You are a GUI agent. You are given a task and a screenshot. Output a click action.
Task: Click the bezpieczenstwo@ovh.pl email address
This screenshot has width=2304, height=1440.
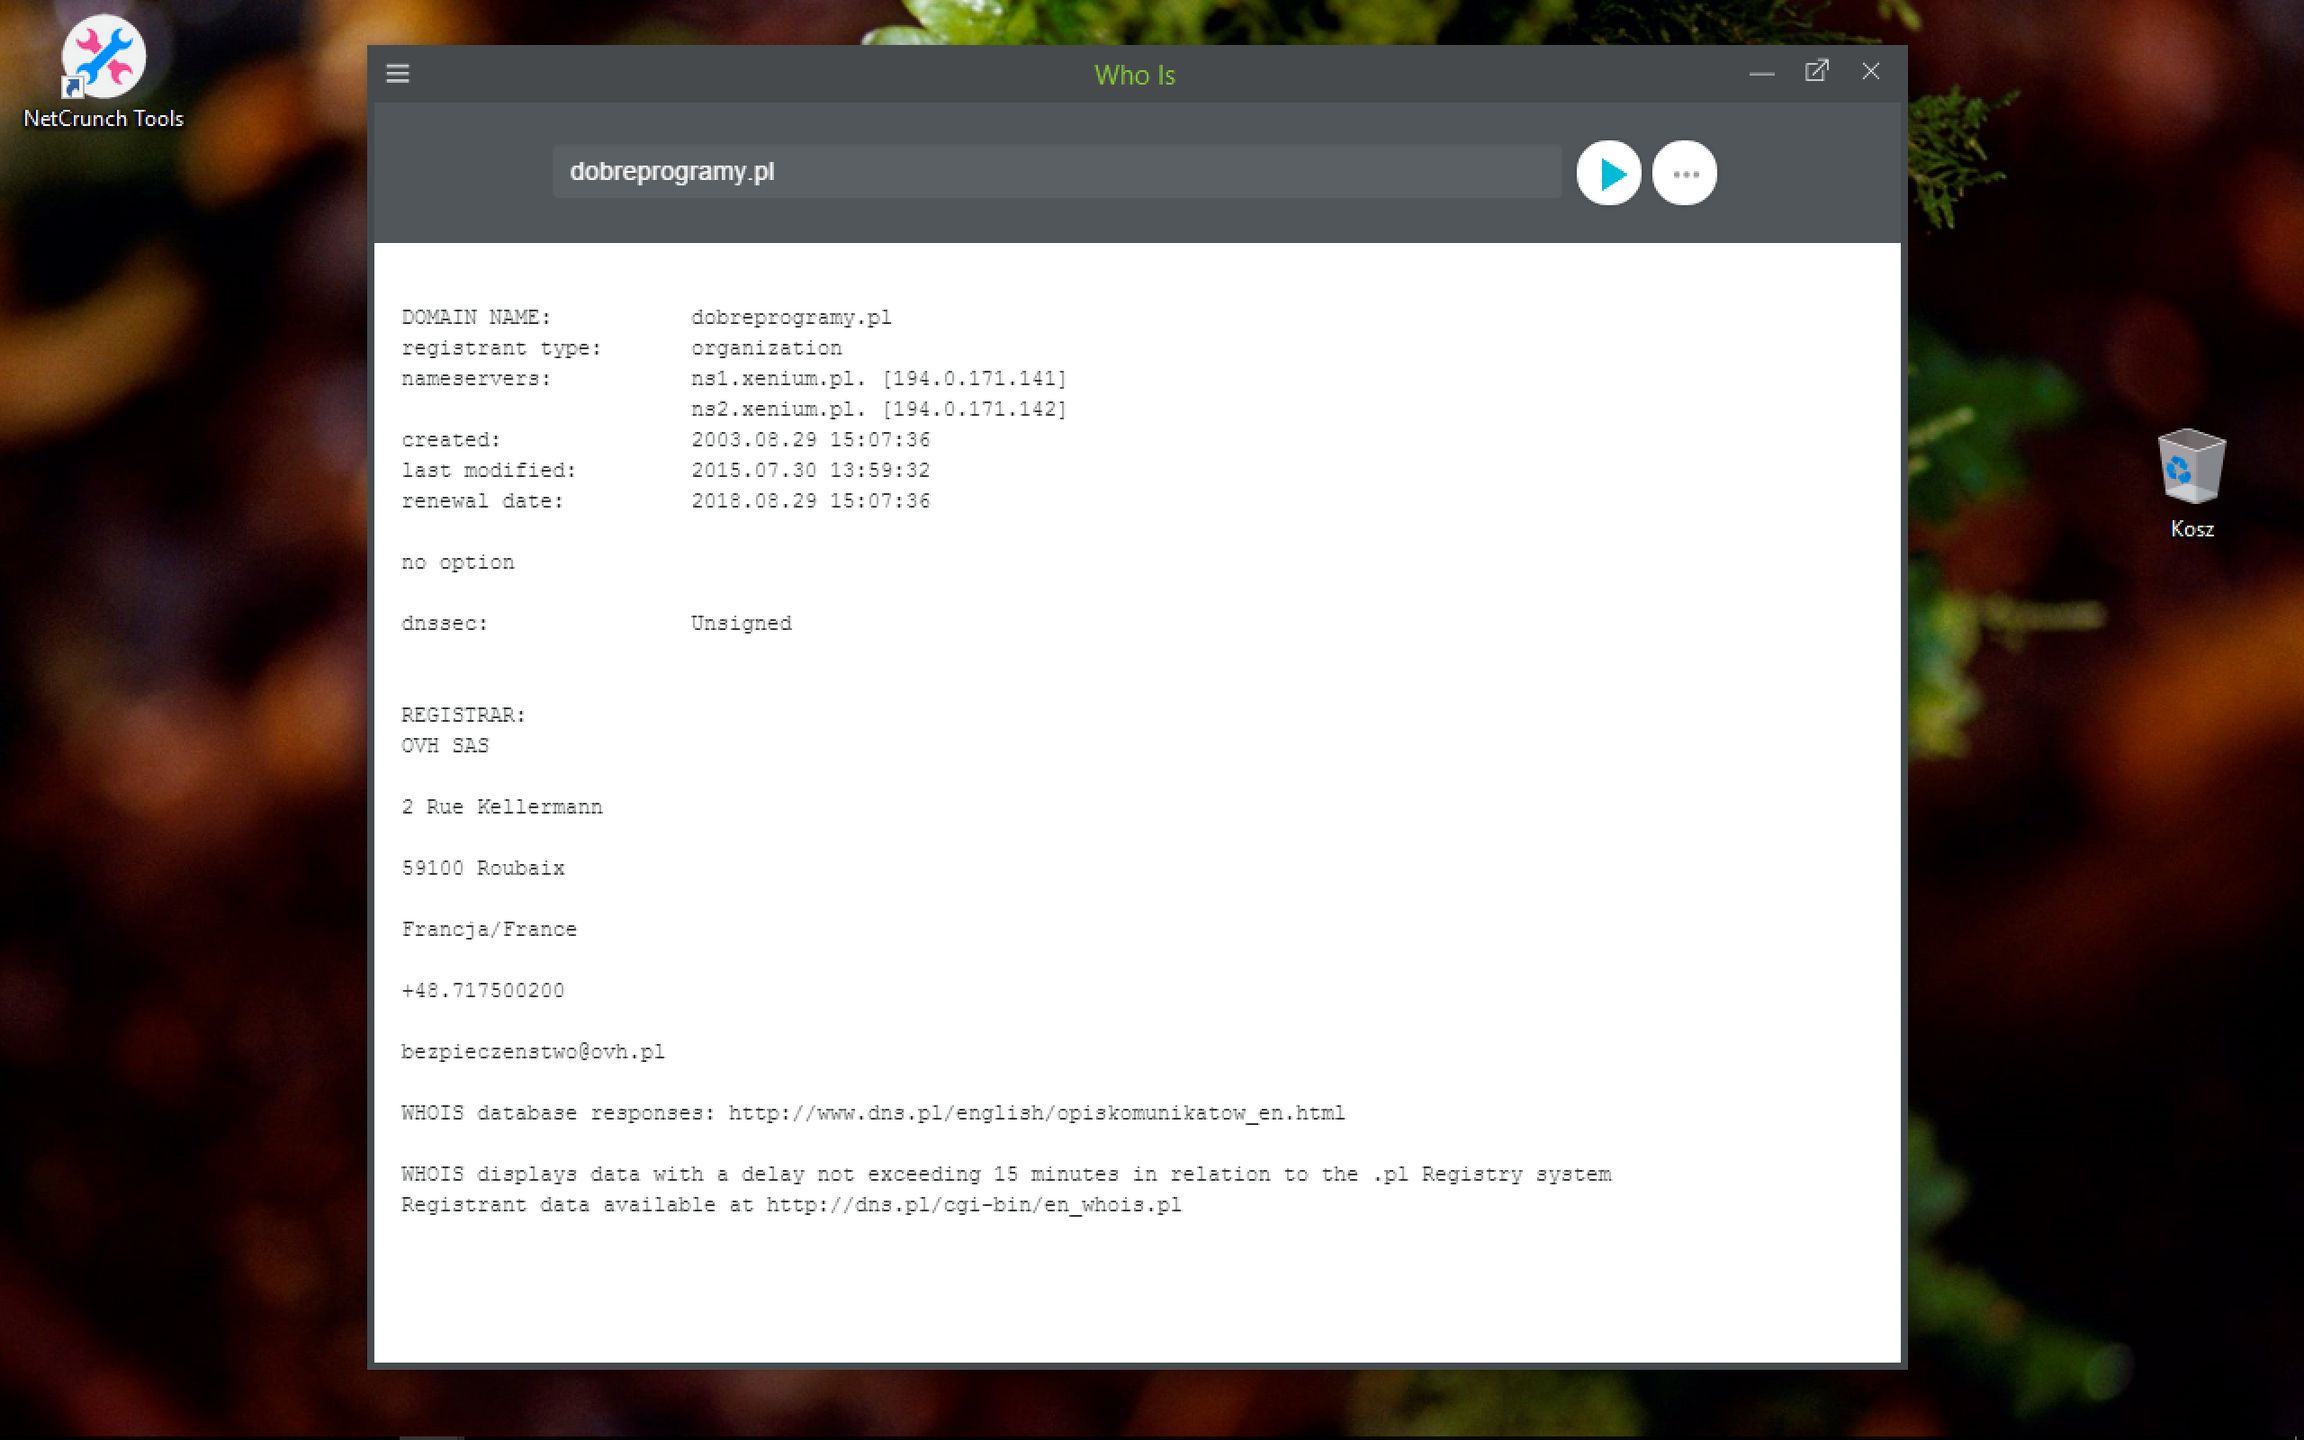[533, 1052]
